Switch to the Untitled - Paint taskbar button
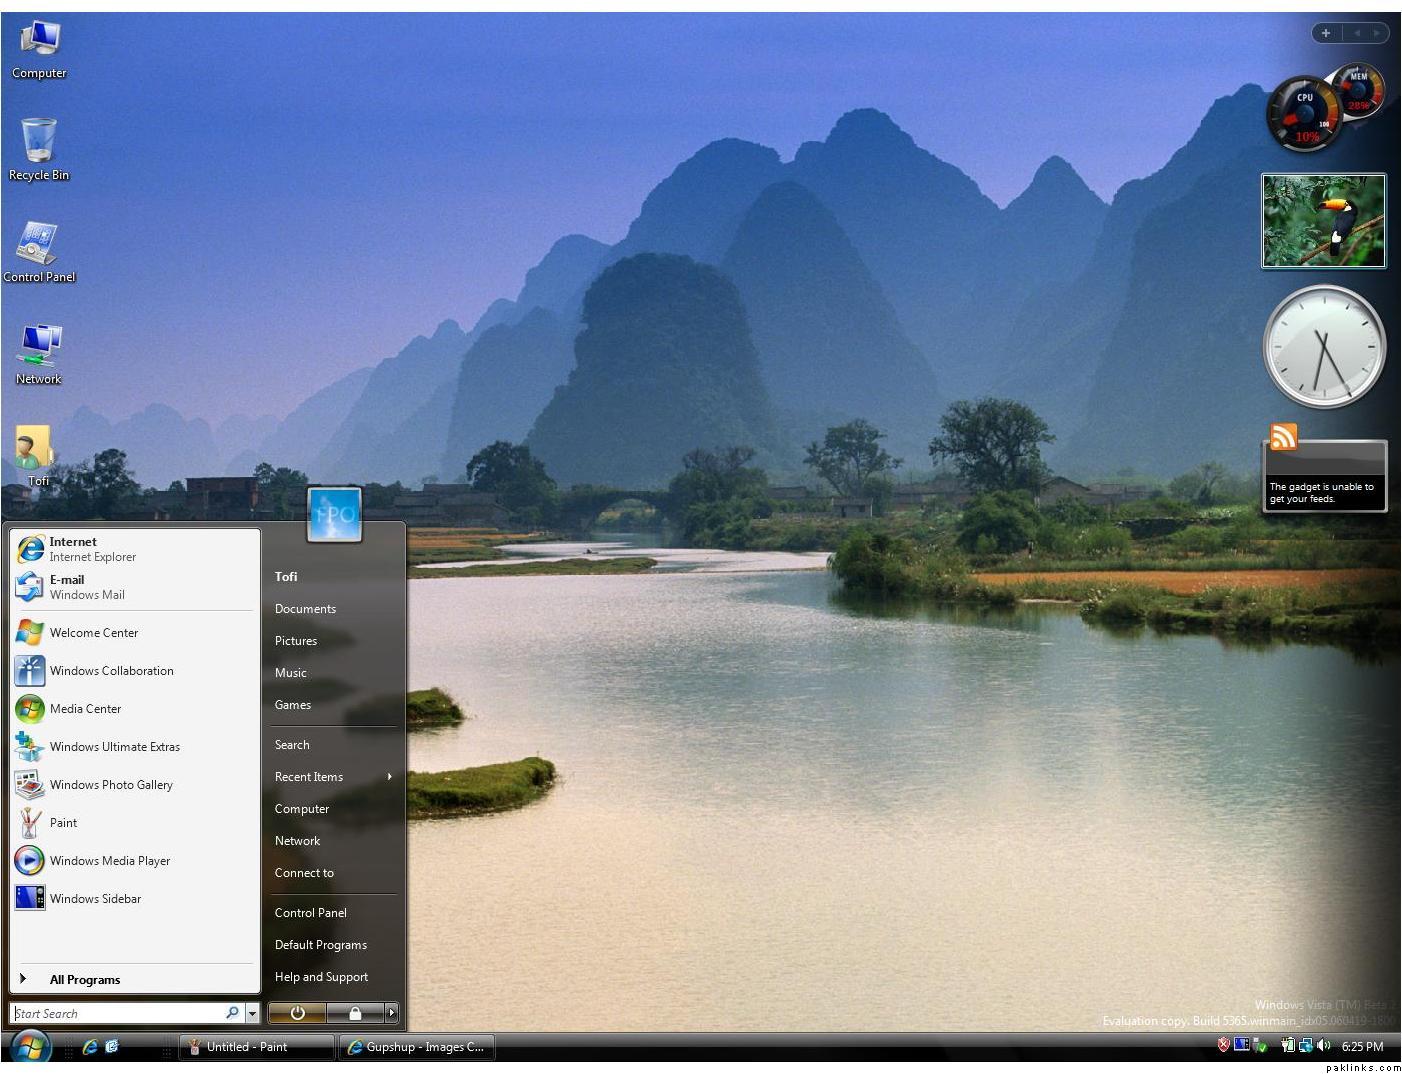The image size is (1402, 1074). click(x=257, y=1047)
